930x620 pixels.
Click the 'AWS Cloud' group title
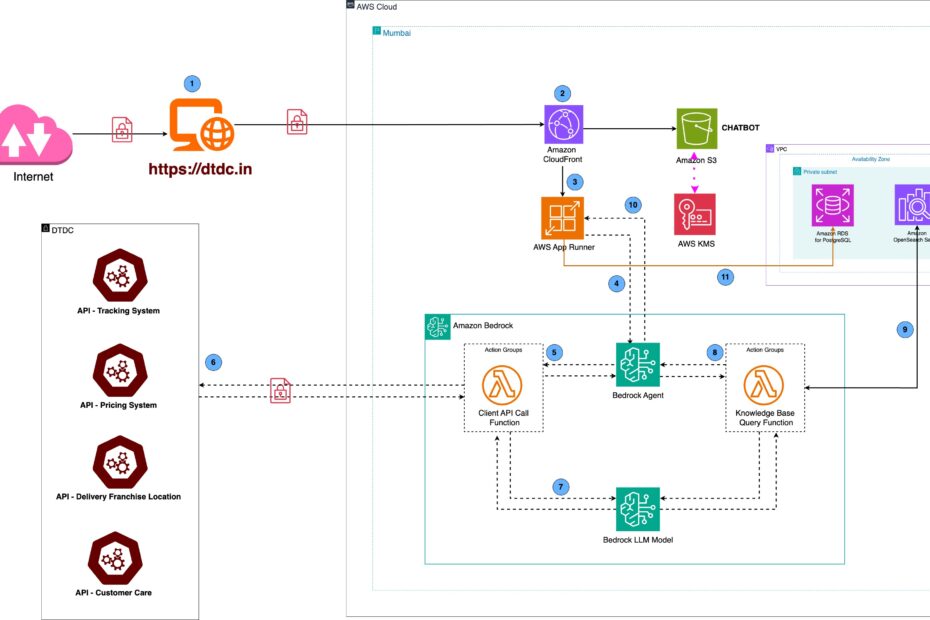tap(377, 7)
